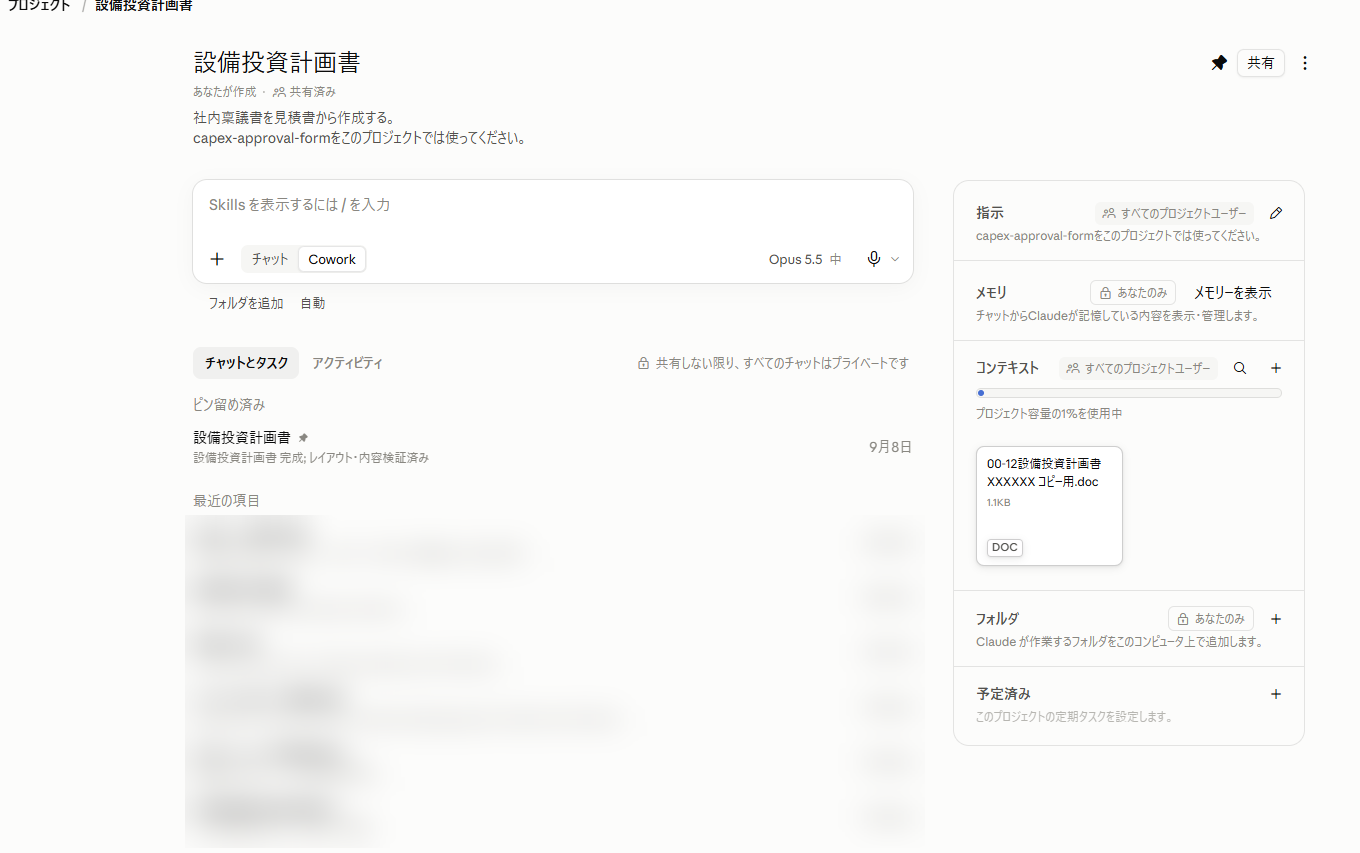Click the 共有済み sharing status label
The width and height of the screenshot is (1360, 853).
(304, 92)
